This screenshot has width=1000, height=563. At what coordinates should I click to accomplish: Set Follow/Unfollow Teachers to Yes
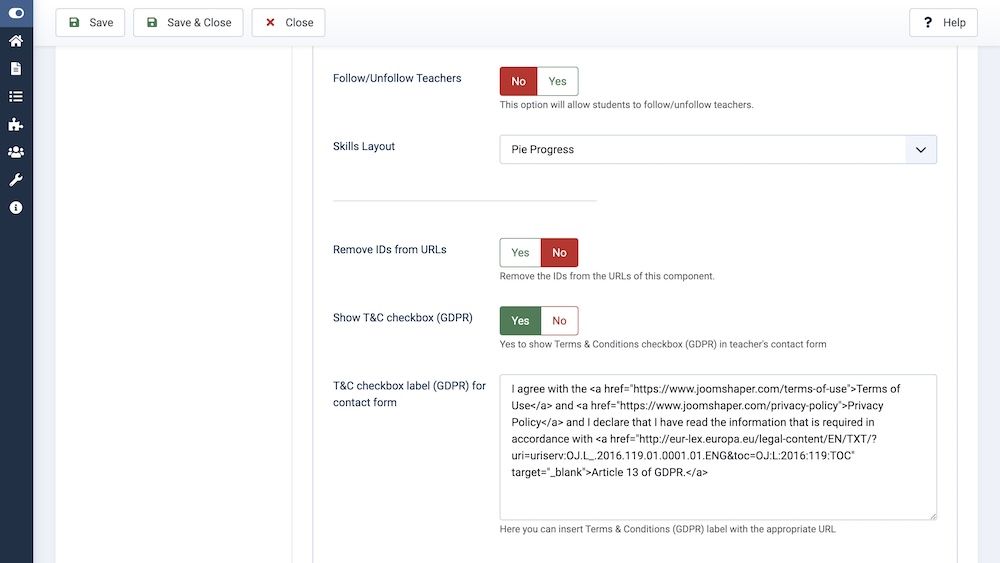pos(557,81)
